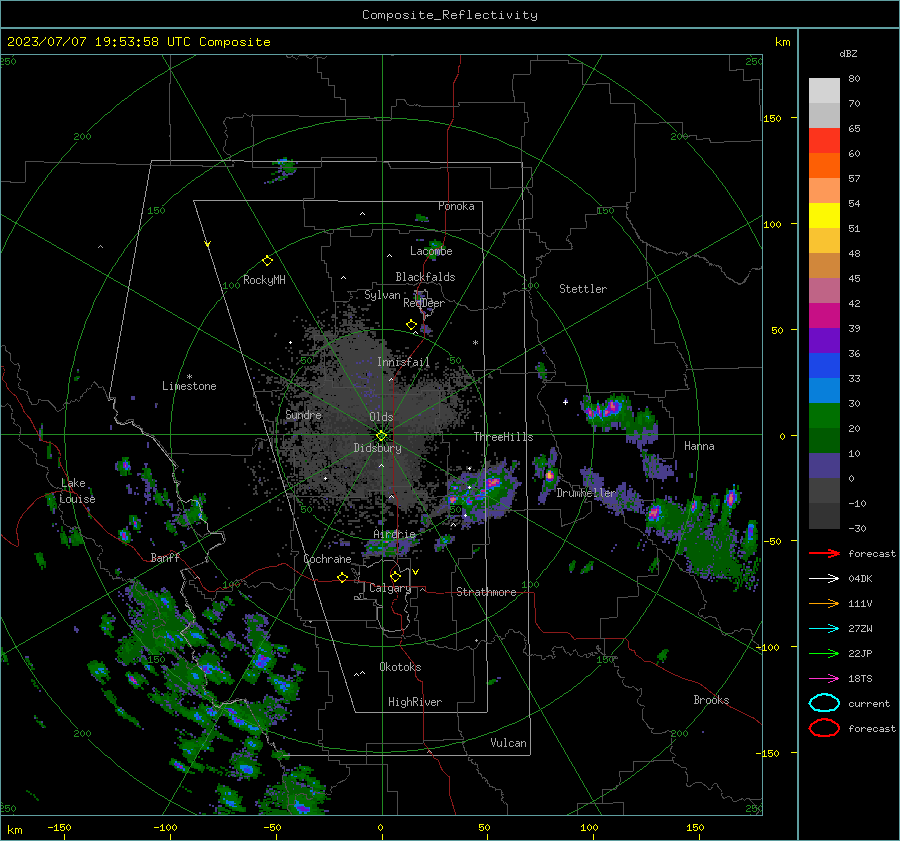
Task: Select the cyan current ellipse icon
Action: 824,703
